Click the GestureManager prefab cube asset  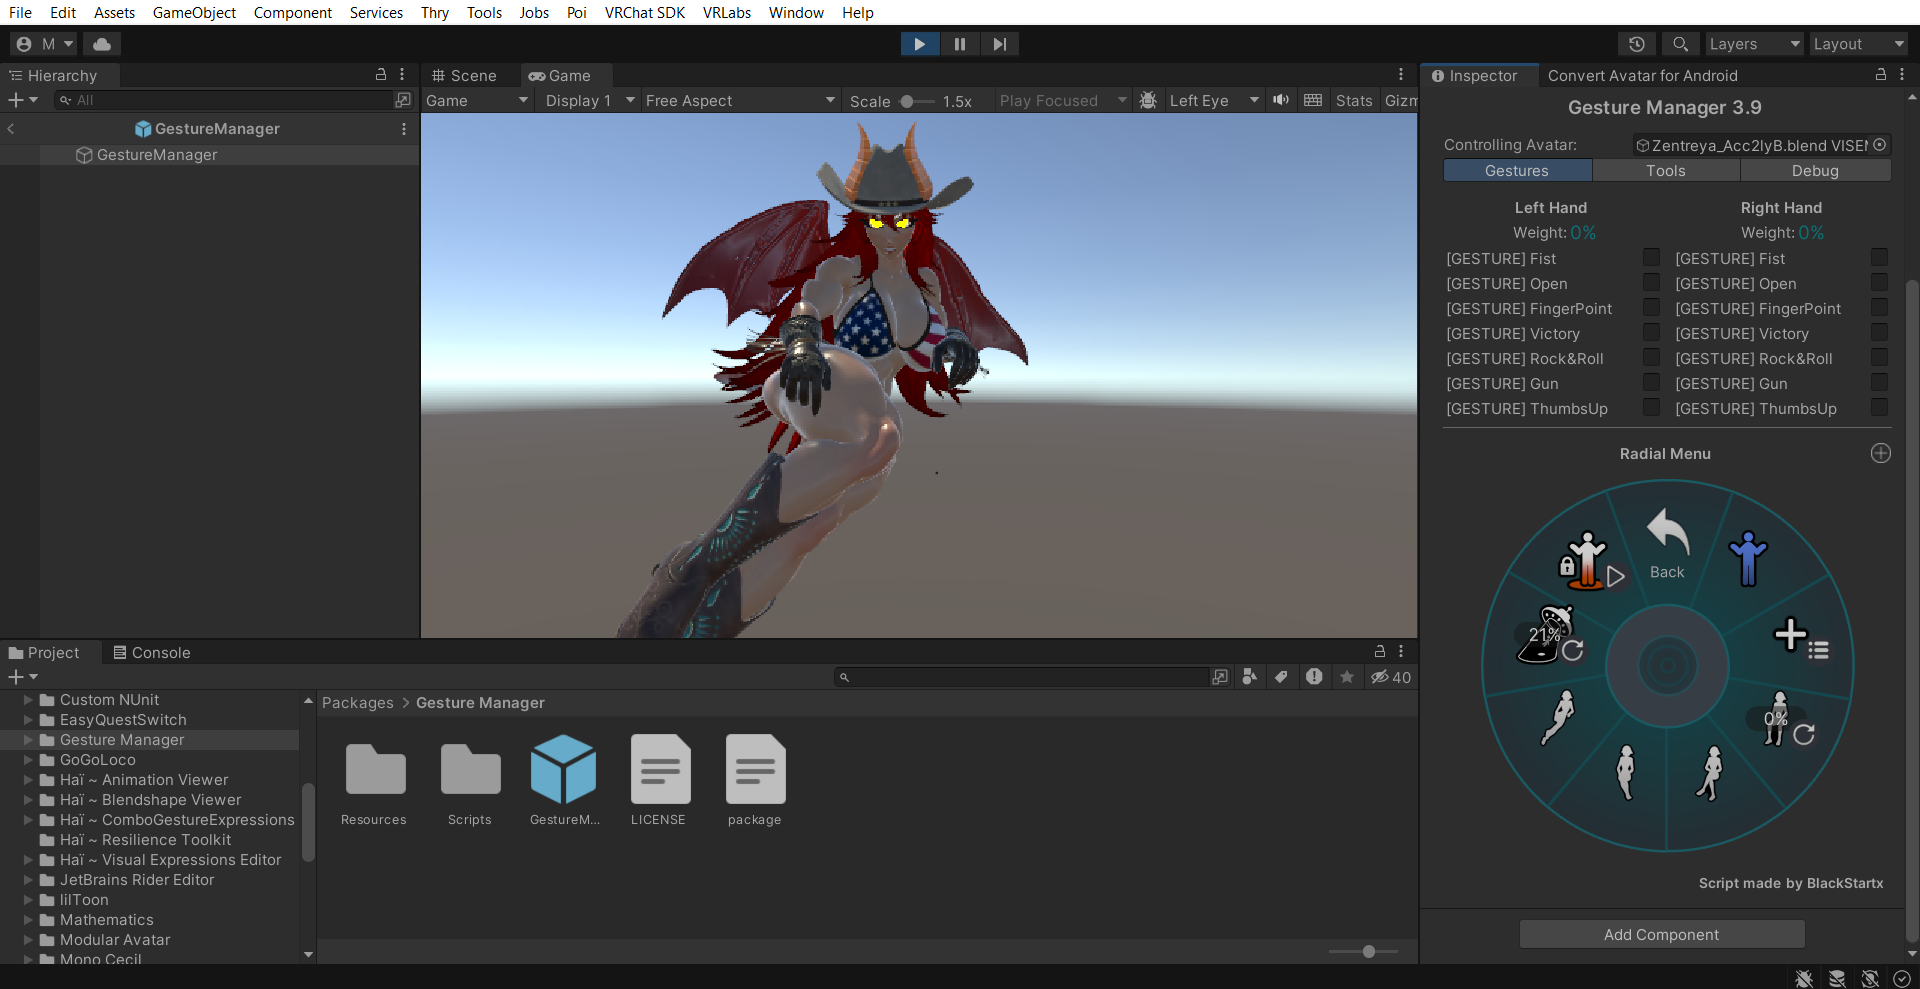click(x=564, y=780)
